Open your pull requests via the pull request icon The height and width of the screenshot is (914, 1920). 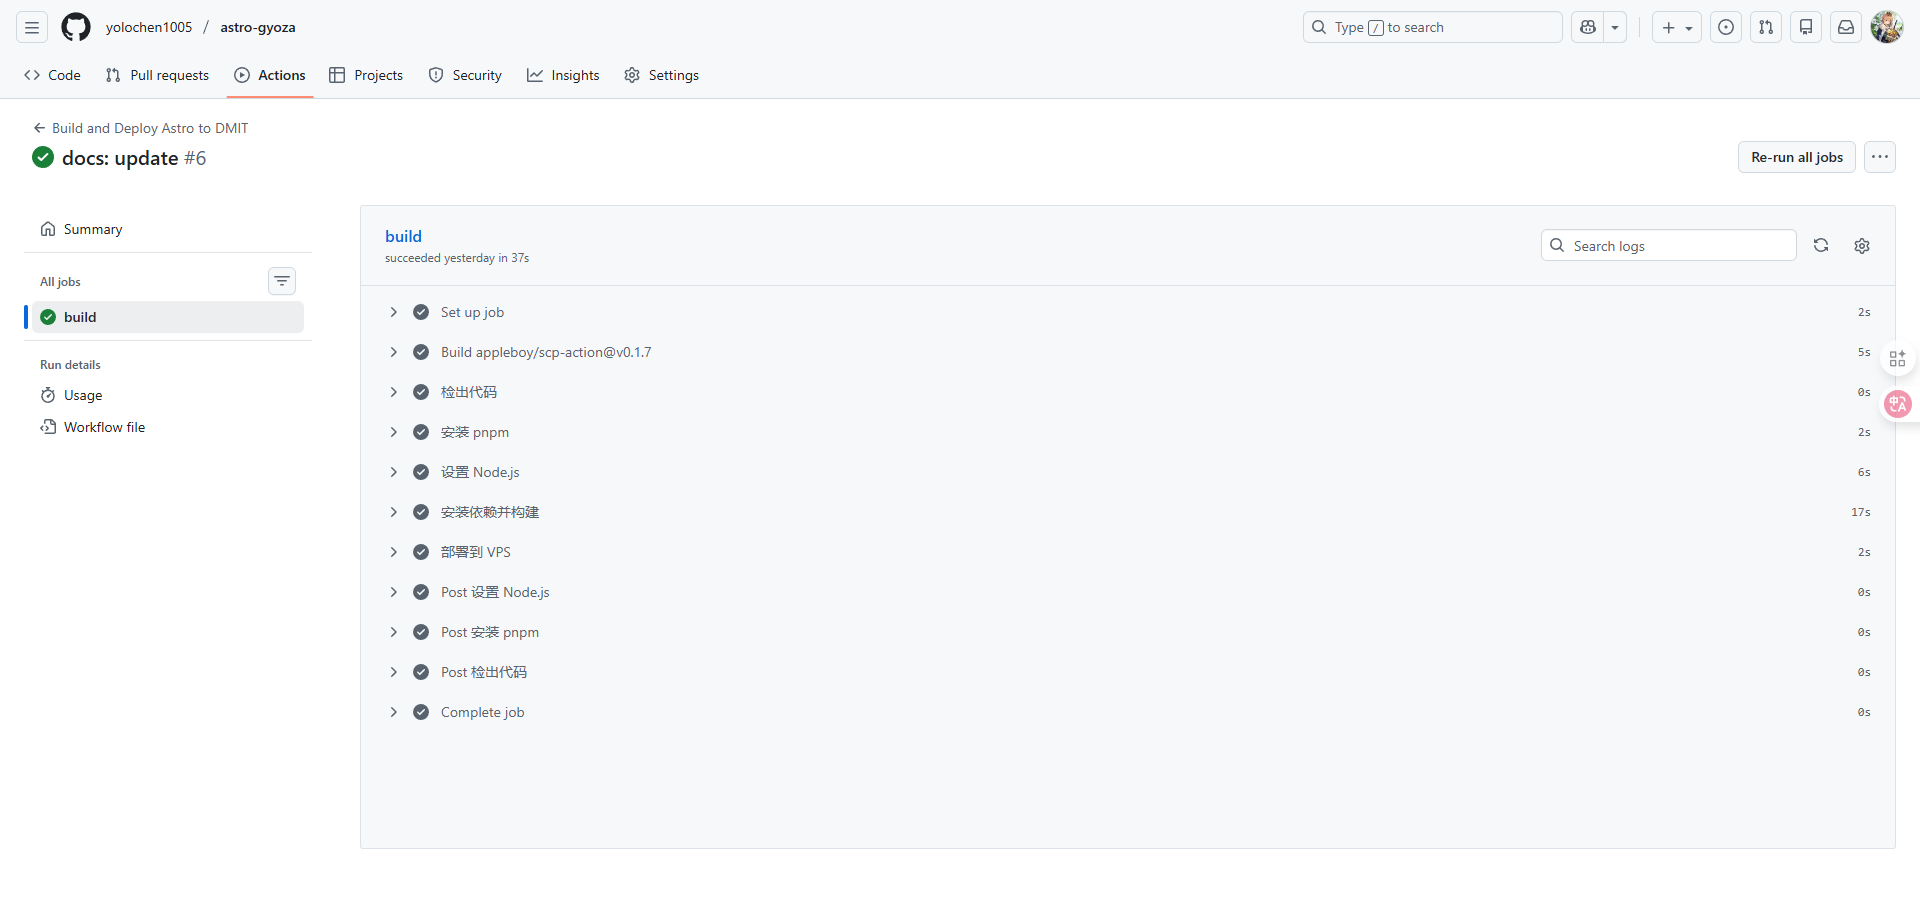[x=1766, y=27]
